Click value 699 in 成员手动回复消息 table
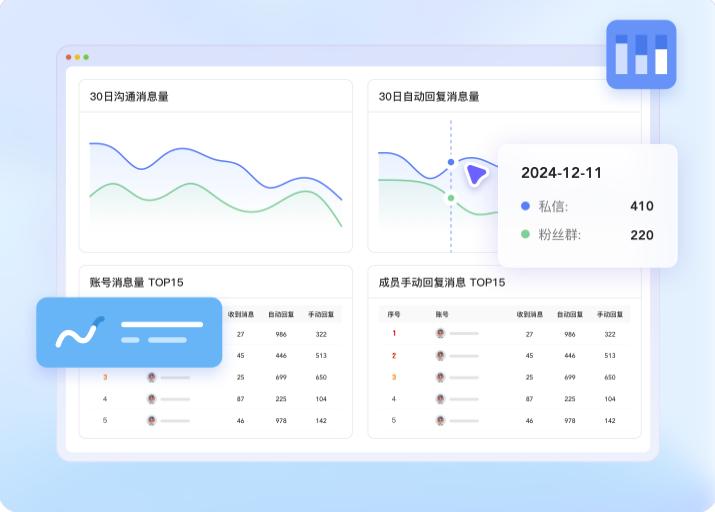Screen dimensions: 715x512 (570, 378)
